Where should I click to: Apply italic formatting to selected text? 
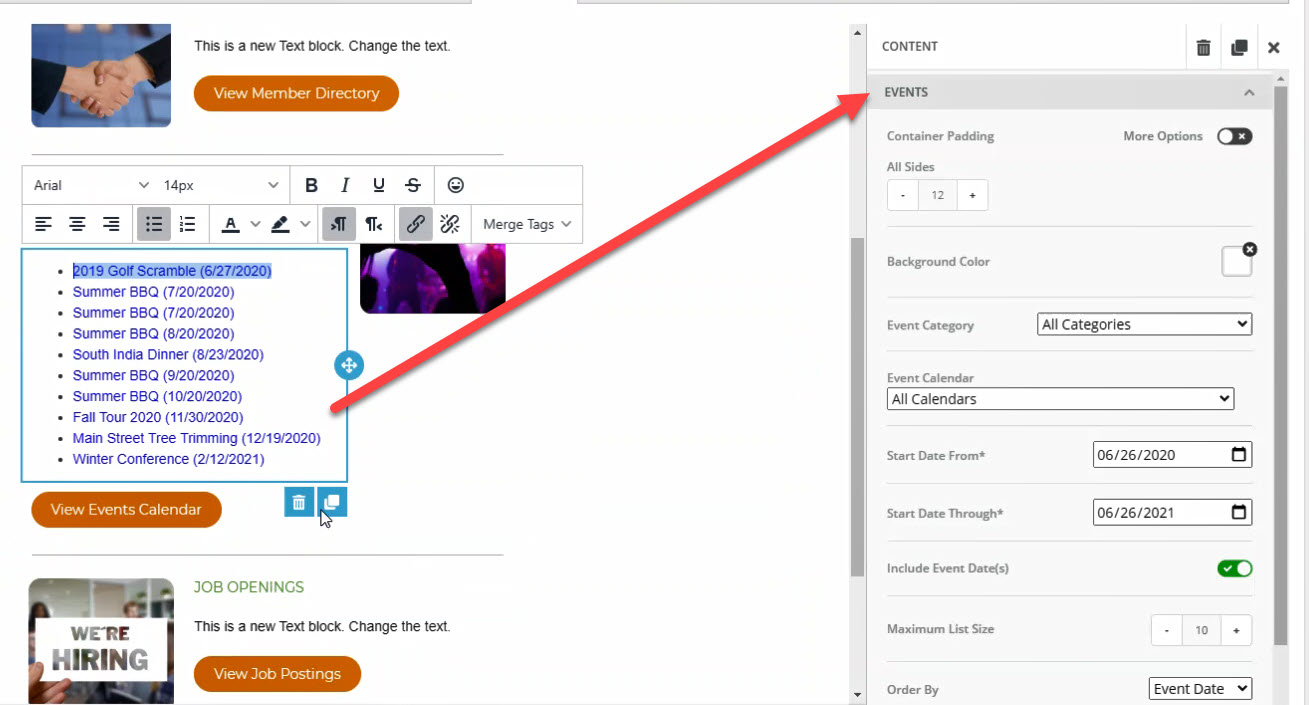345,185
